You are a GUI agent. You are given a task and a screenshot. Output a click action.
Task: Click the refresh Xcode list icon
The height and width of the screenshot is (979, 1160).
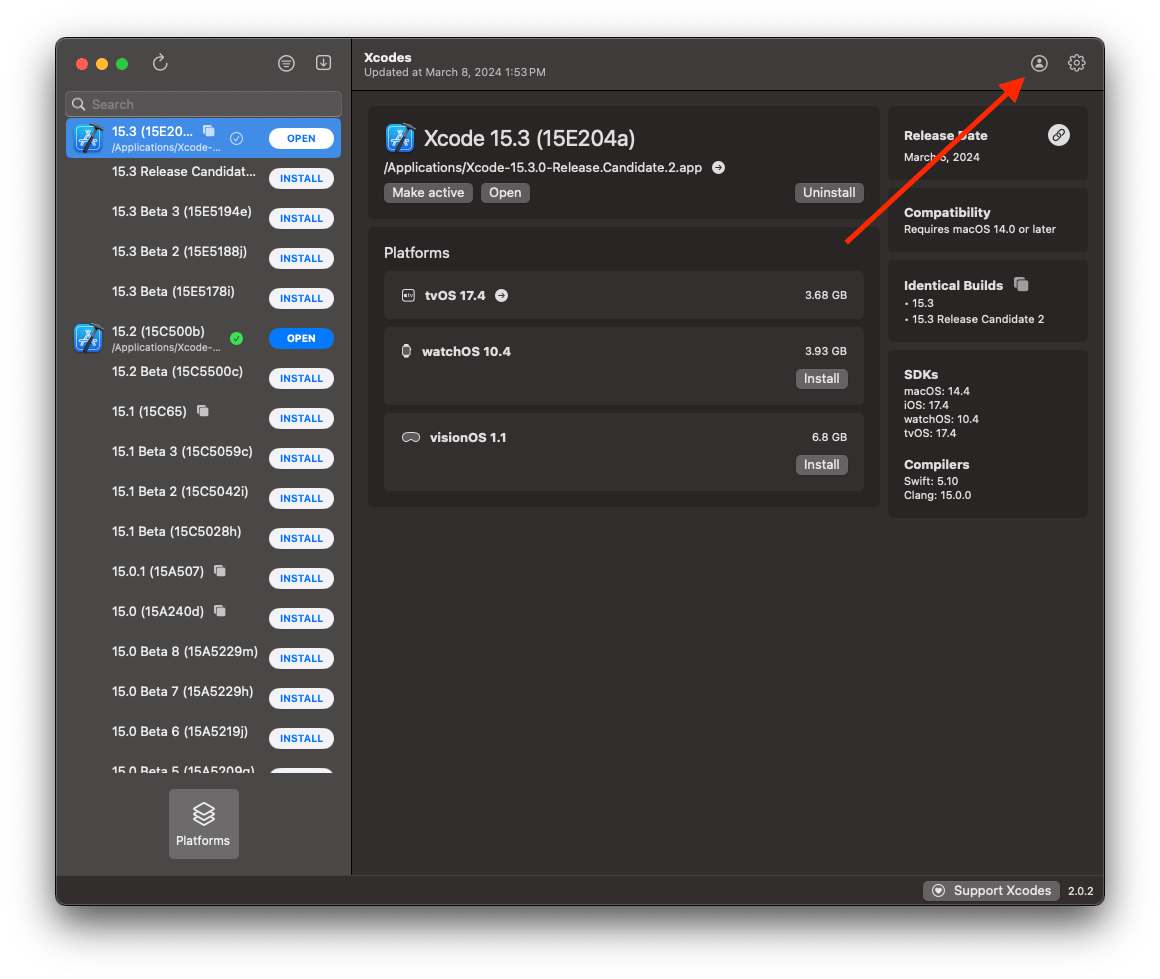click(160, 63)
